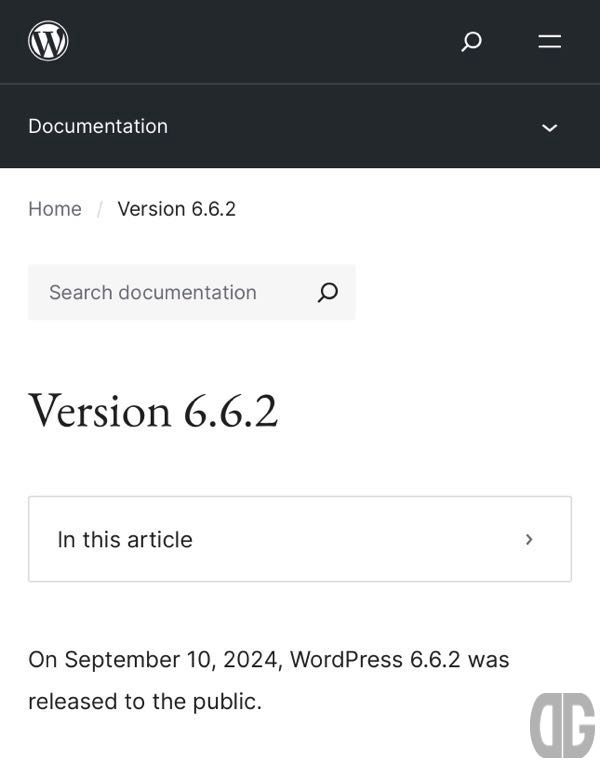Viewport: 600px width, 763px height.
Task: Expand the Documentation chevron dropdown
Action: pyautogui.click(x=549, y=128)
